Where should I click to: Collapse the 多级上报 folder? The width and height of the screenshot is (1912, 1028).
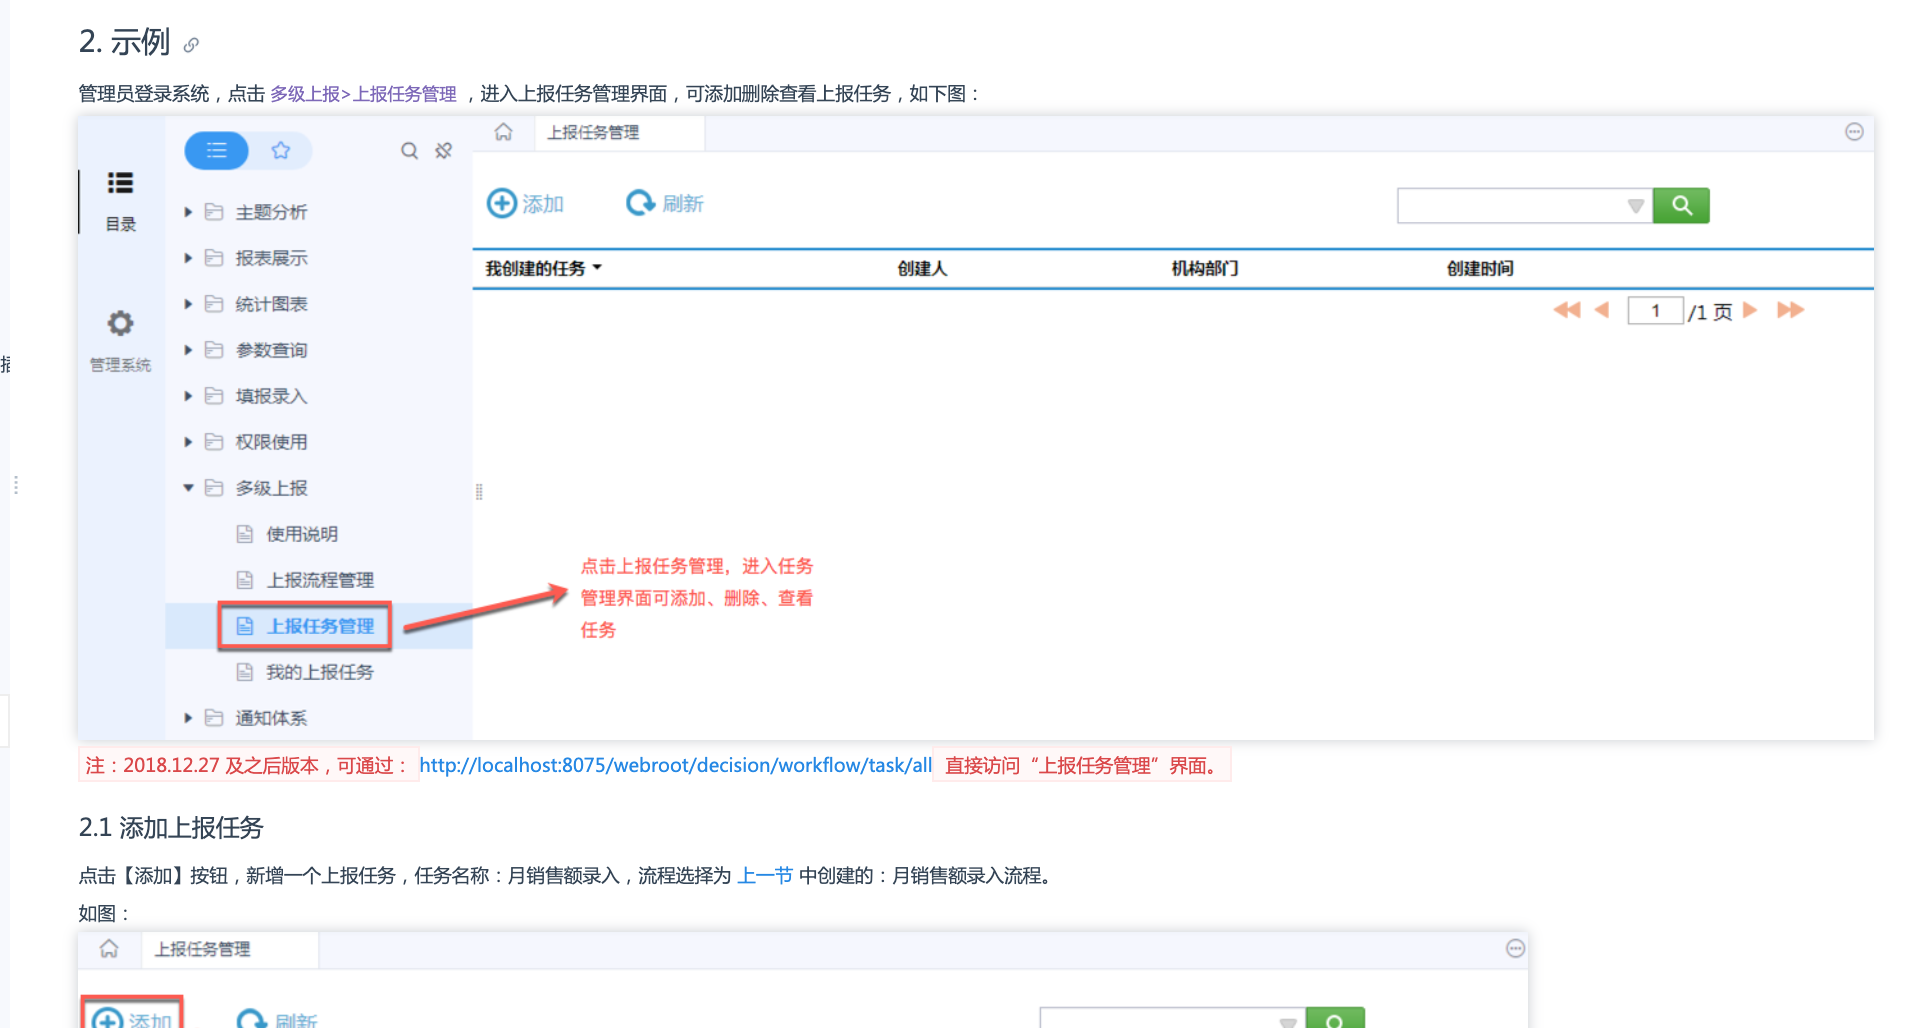point(188,488)
